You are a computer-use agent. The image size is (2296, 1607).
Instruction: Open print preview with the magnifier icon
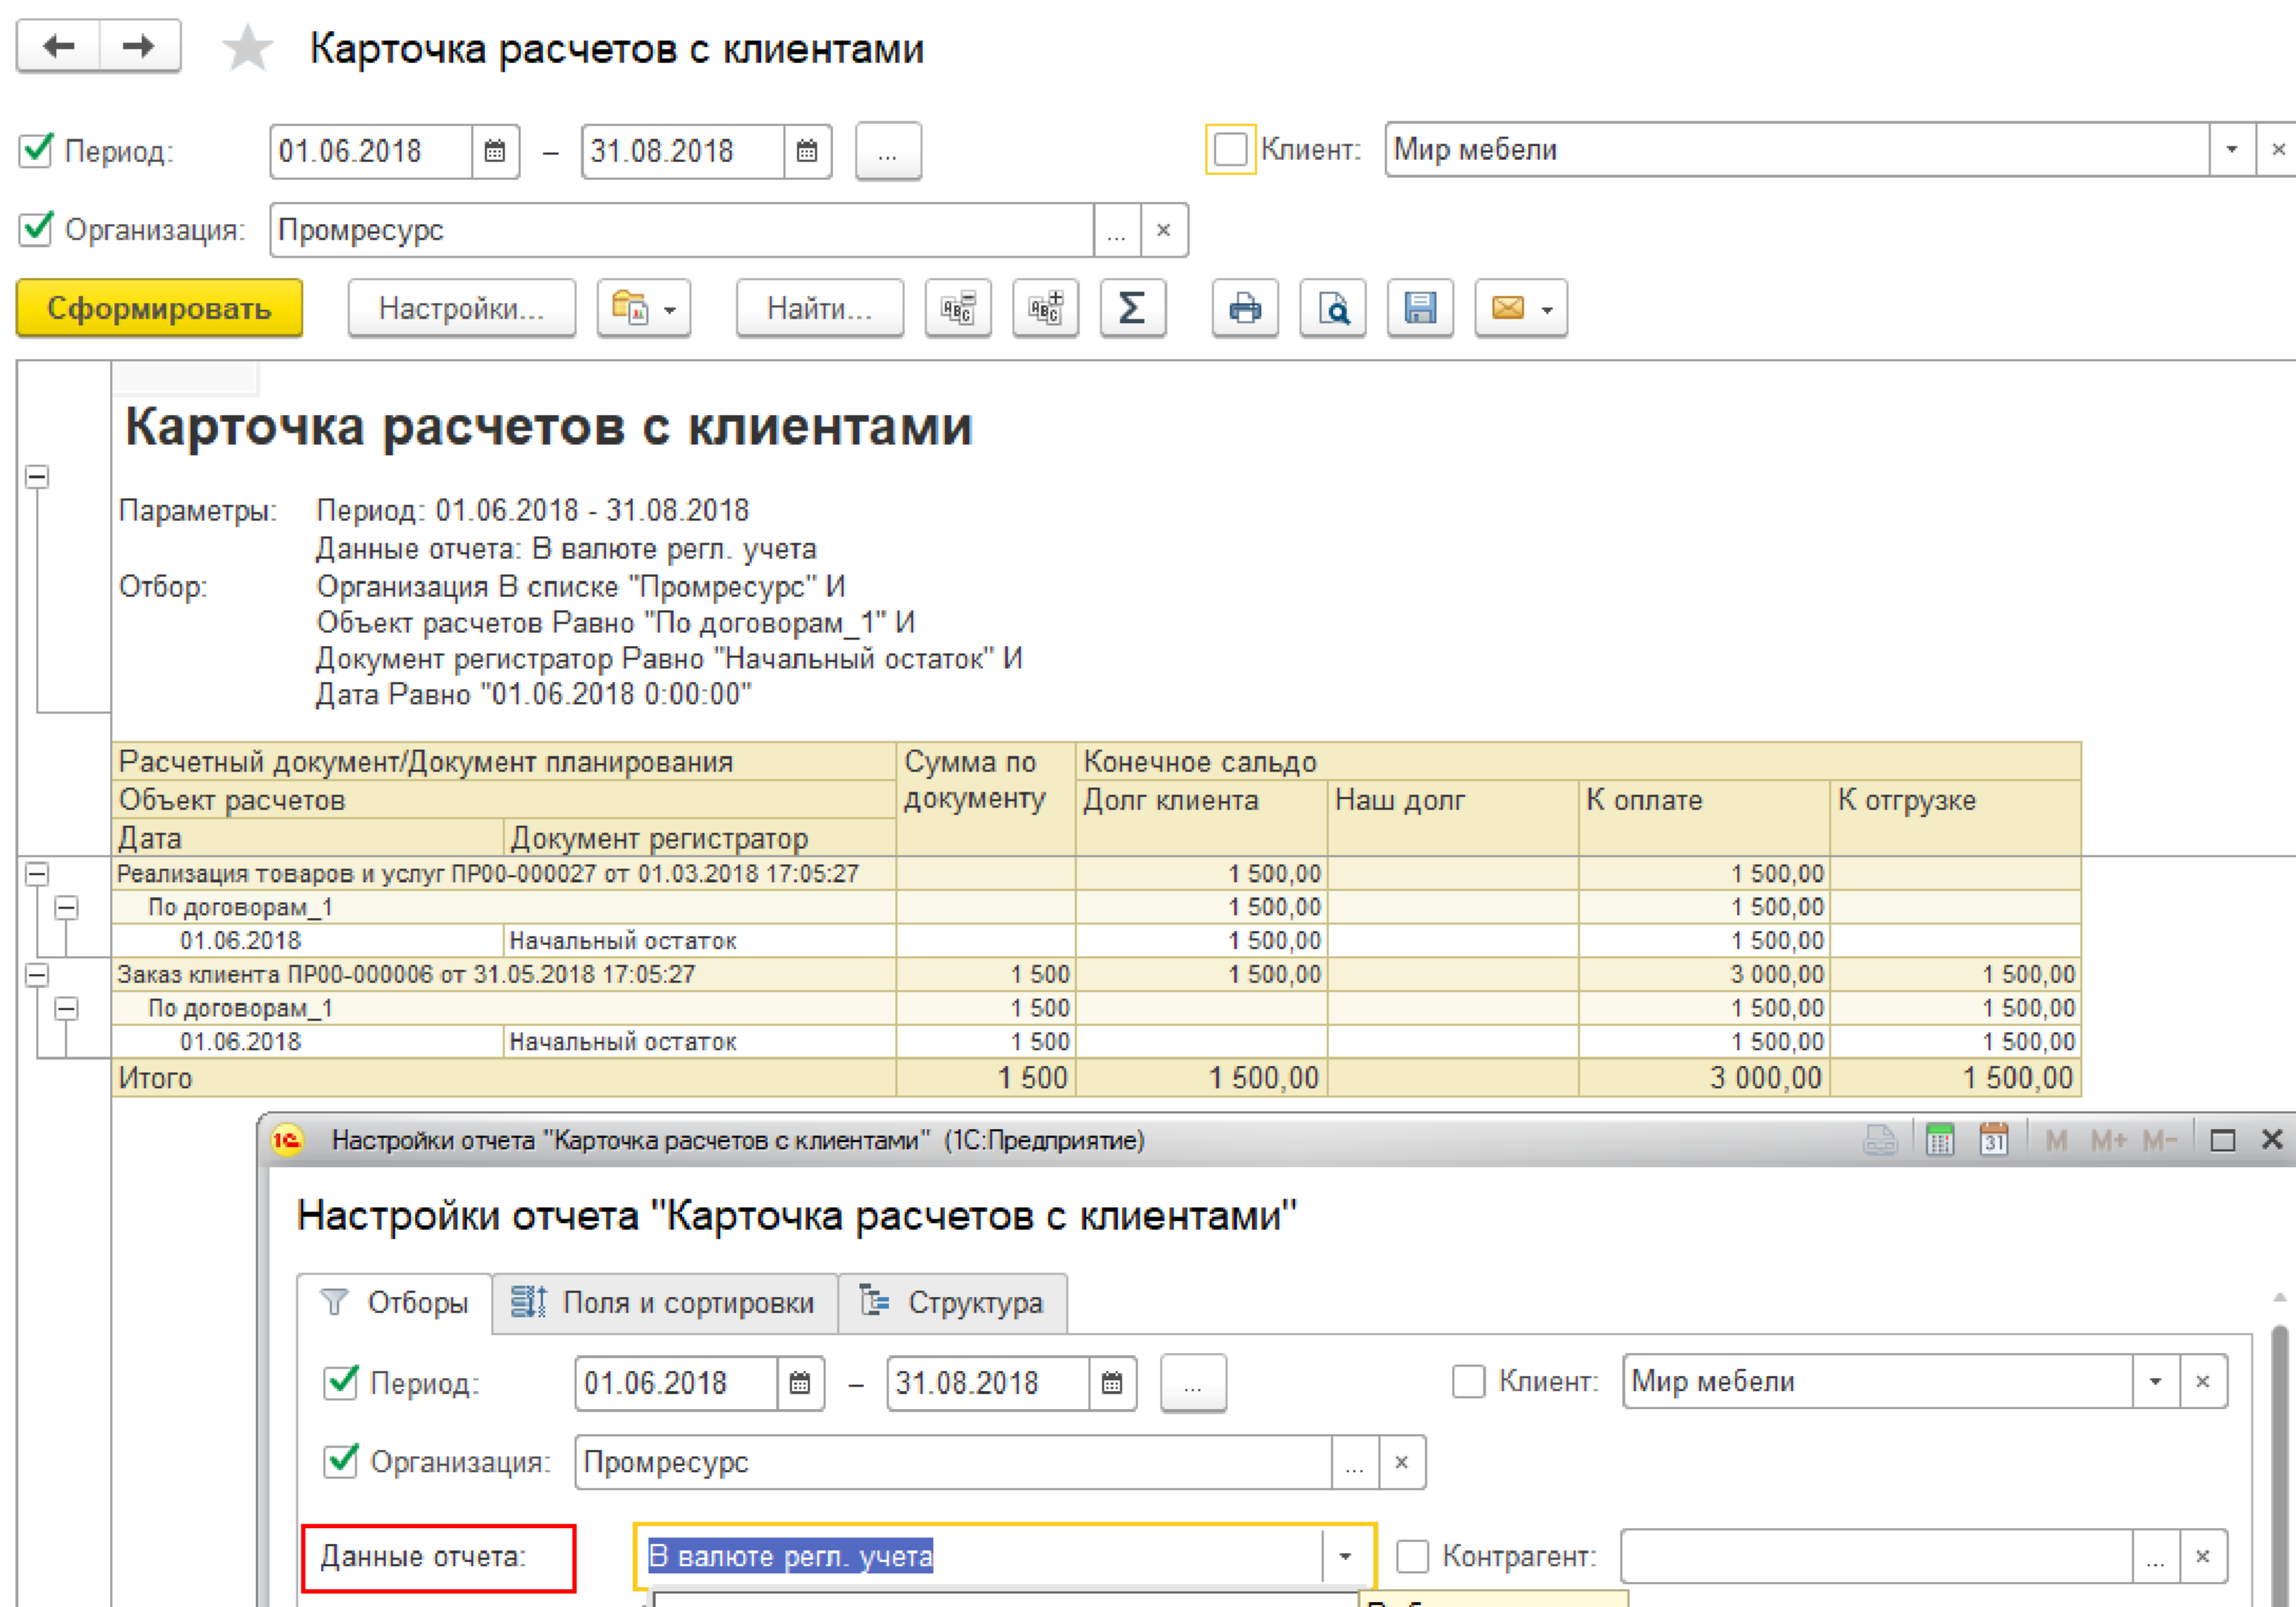pyautogui.click(x=1332, y=308)
